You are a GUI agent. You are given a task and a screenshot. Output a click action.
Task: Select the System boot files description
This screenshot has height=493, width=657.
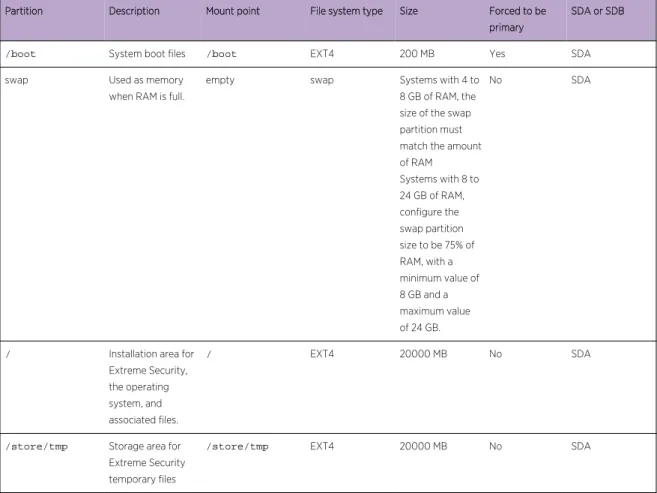(x=147, y=54)
